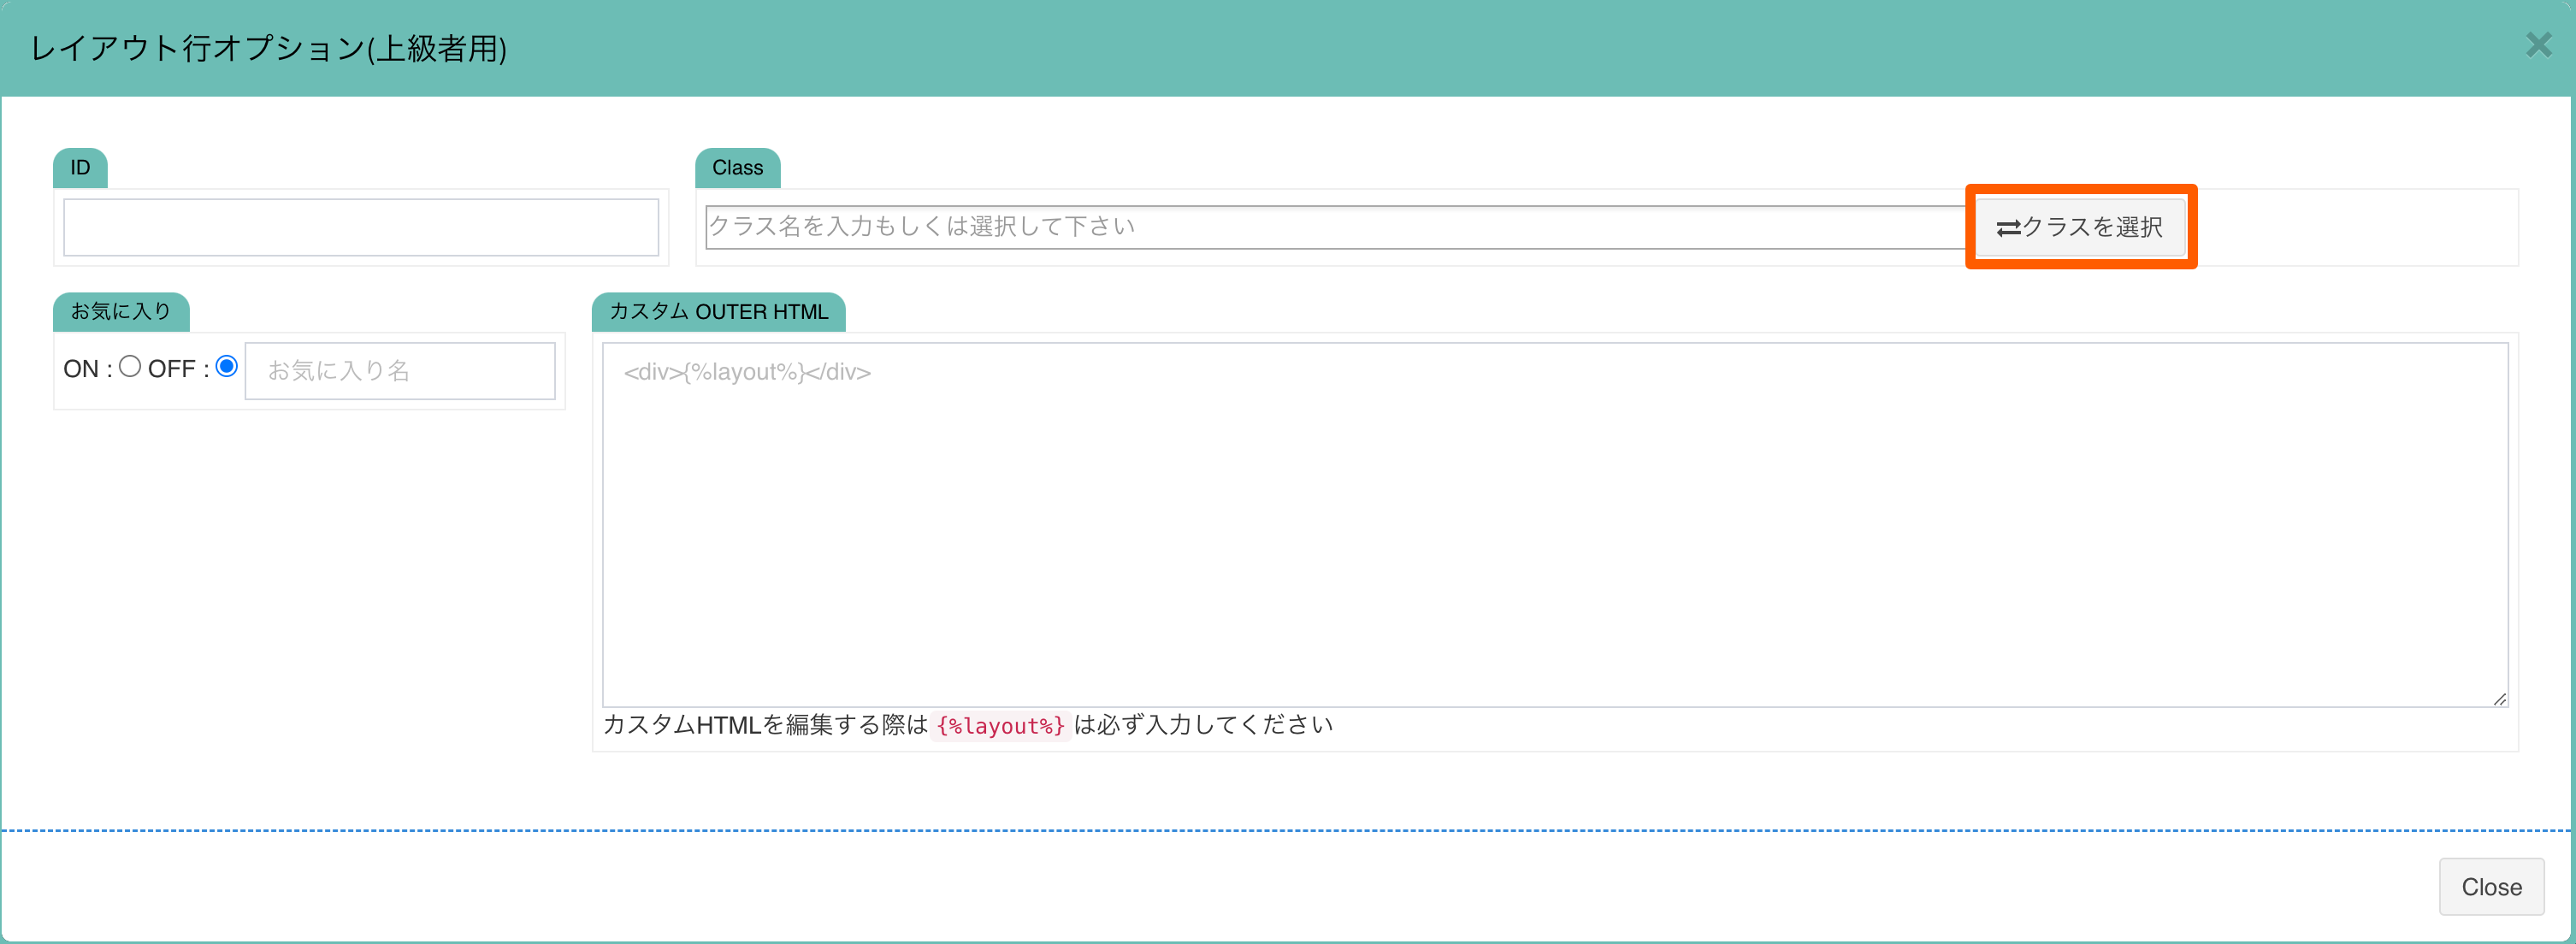Click the Close button at the bottom
Image resolution: width=2576 pixels, height=944 pixels.
point(2491,886)
